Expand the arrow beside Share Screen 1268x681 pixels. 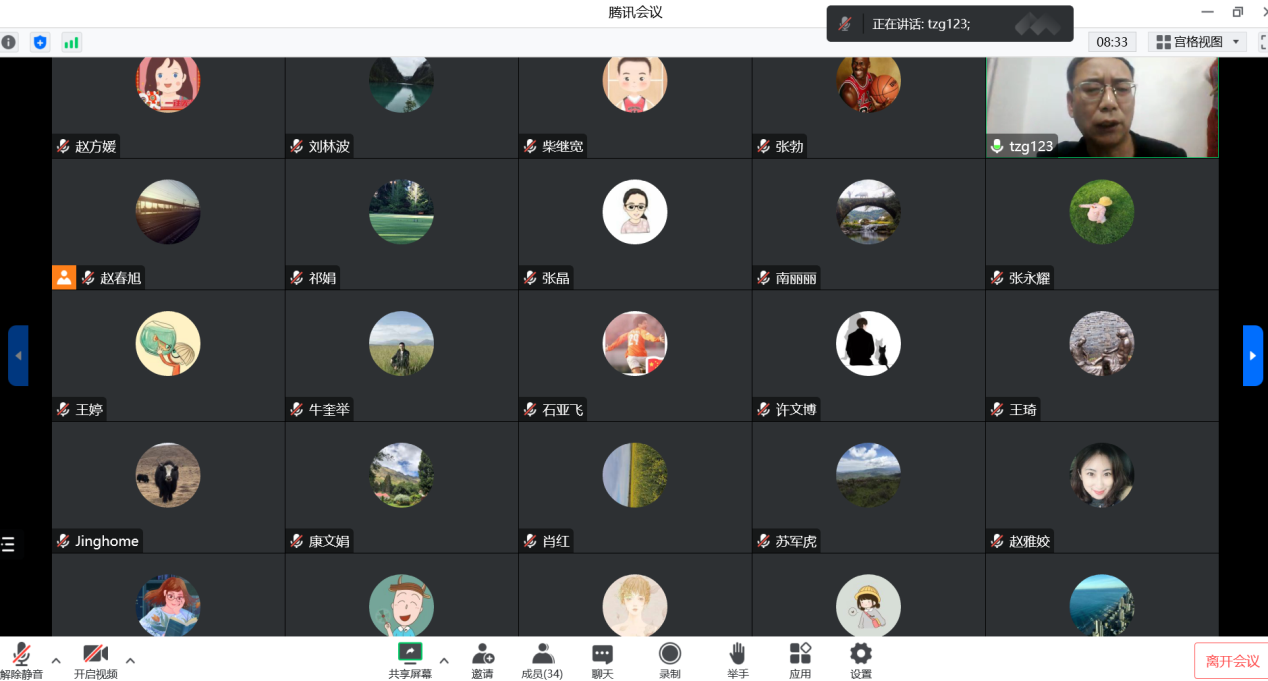coord(444,660)
